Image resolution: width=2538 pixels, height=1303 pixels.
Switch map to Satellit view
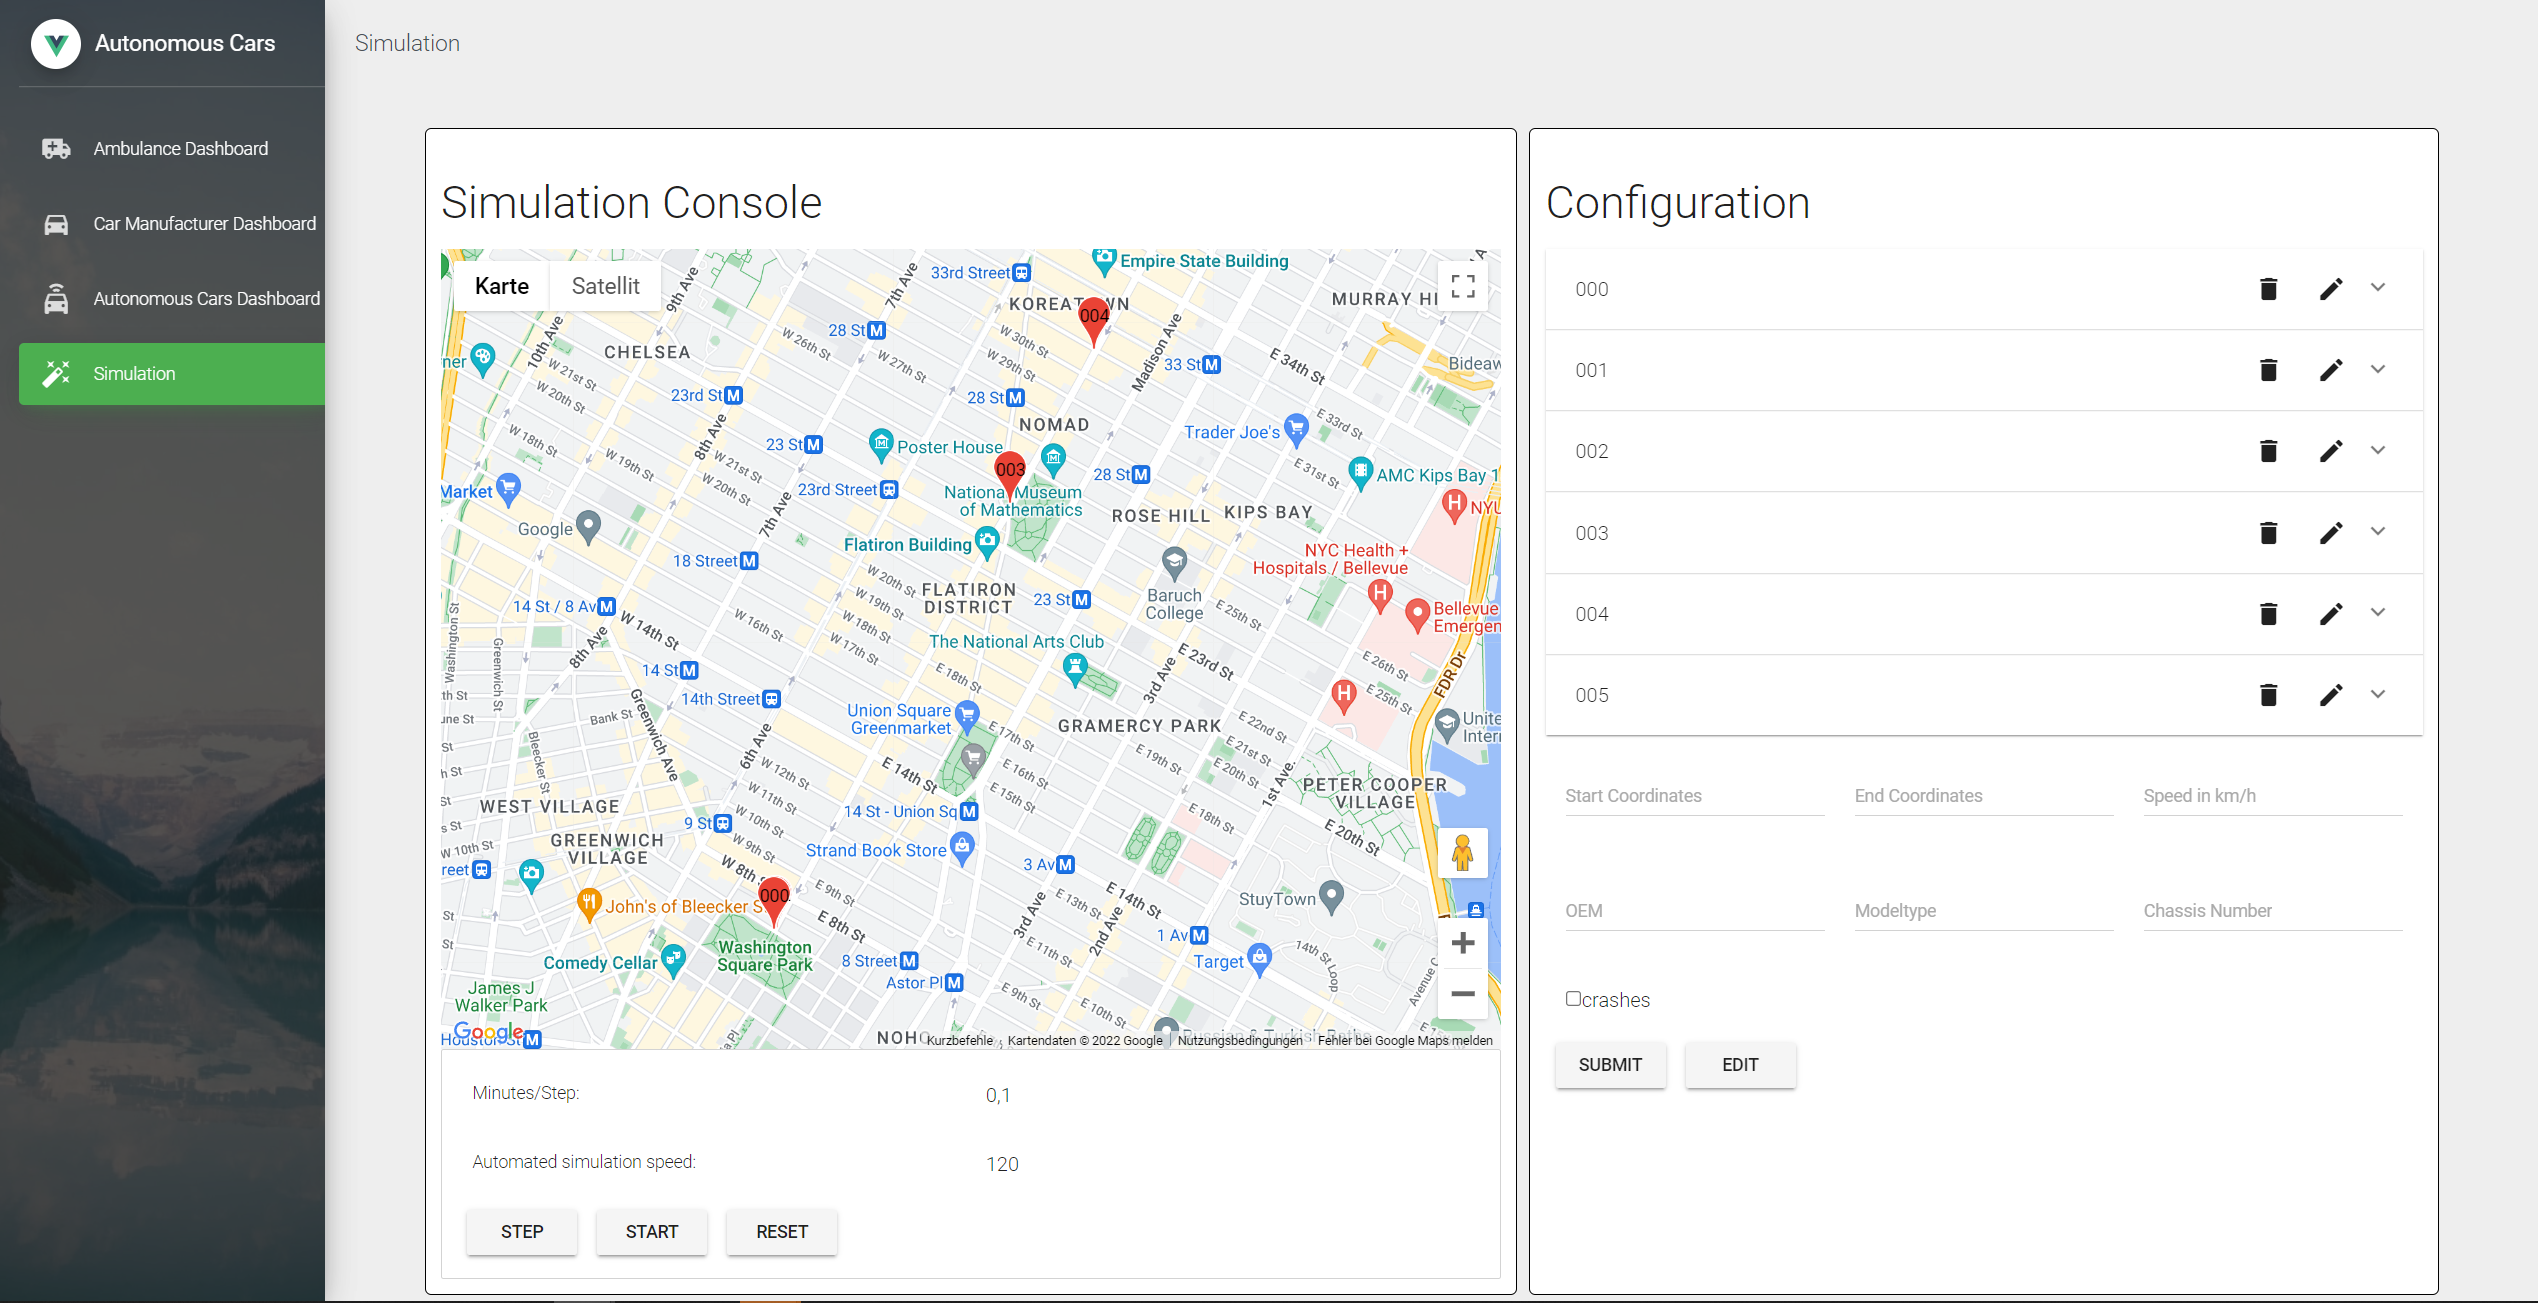pyautogui.click(x=605, y=286)
